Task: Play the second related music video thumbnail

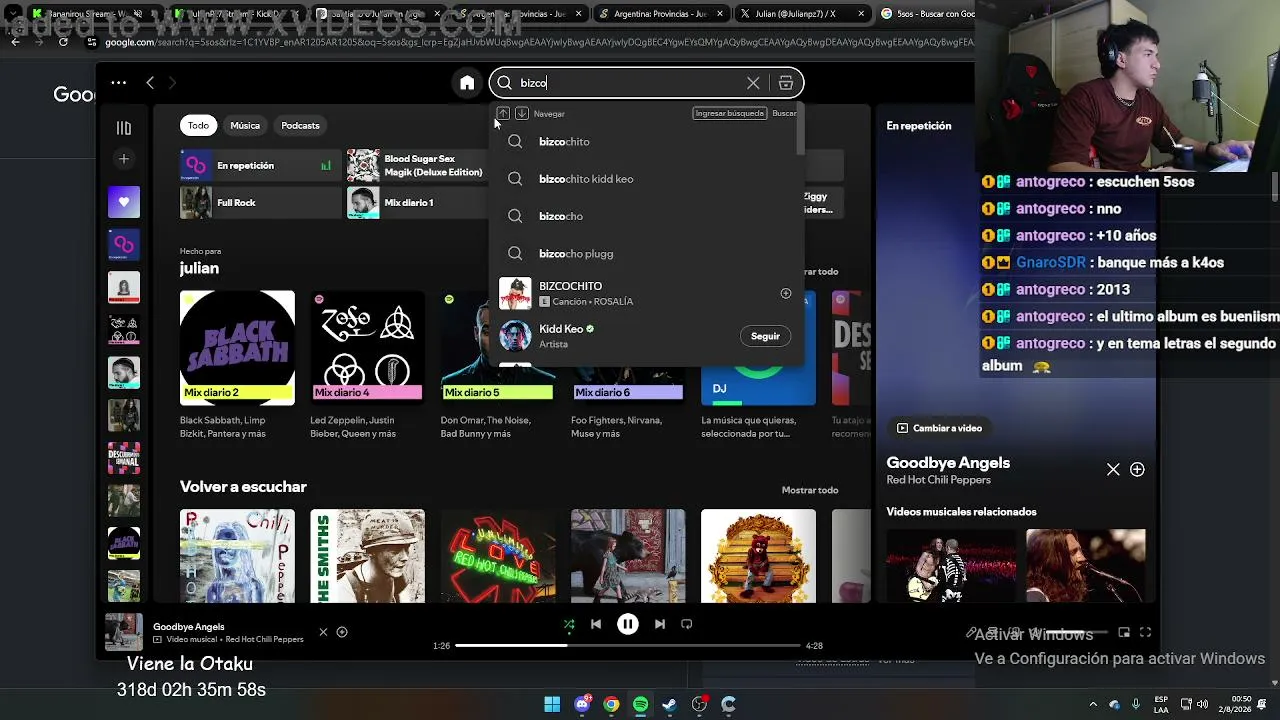Action: tap(1086, 565)
